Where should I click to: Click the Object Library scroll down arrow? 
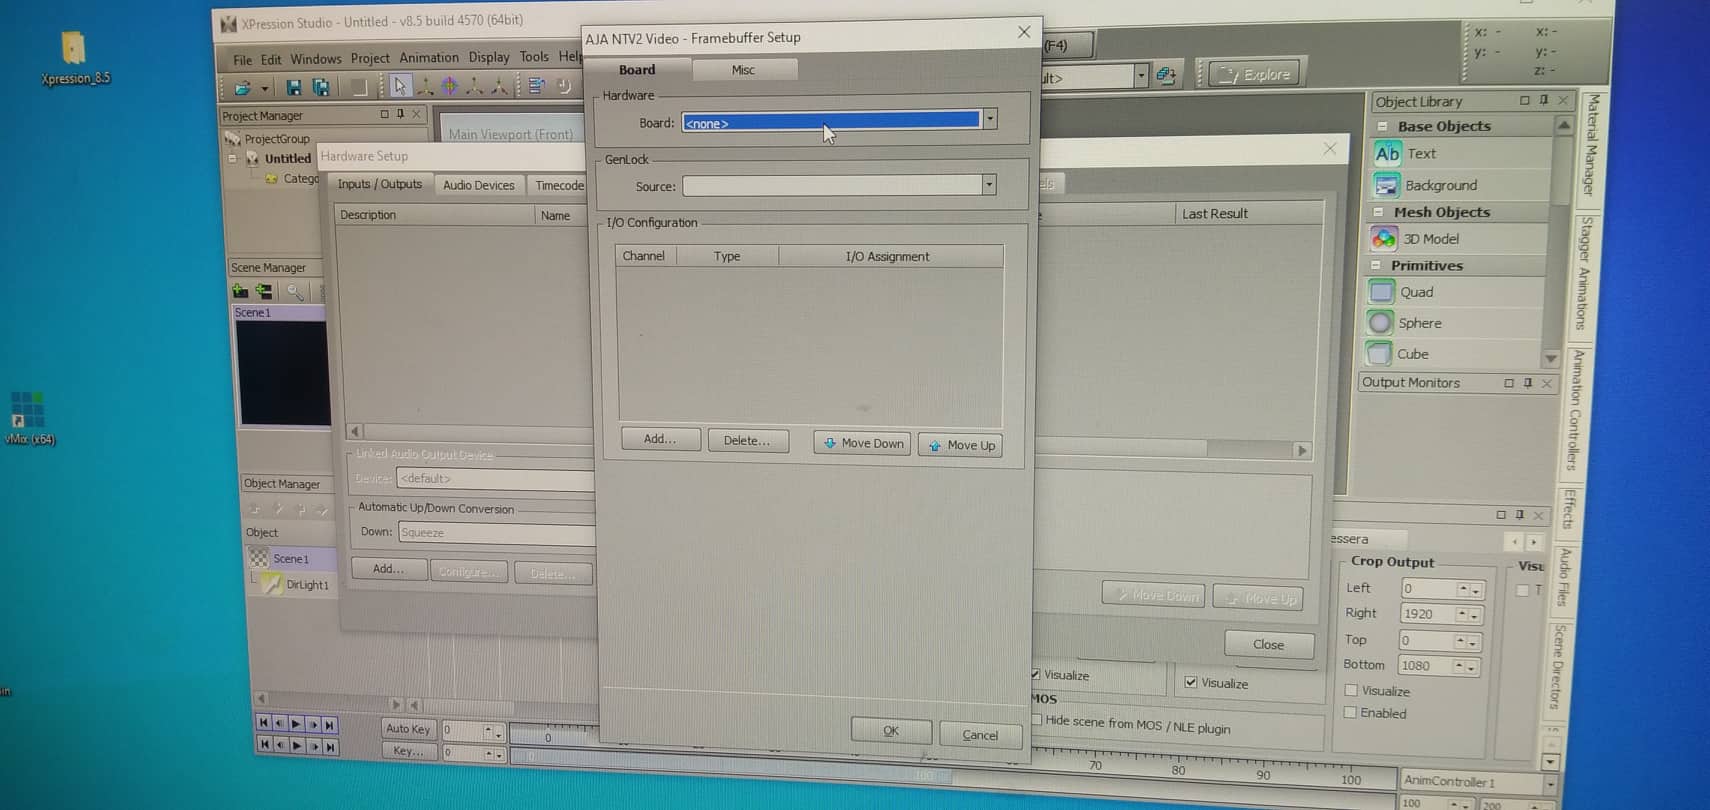coord(1551,358)
